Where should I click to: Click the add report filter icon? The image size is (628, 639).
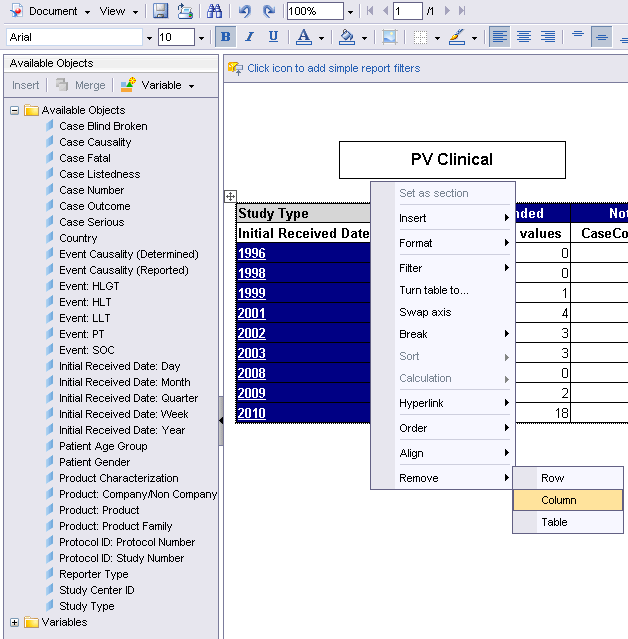[236, 68]
